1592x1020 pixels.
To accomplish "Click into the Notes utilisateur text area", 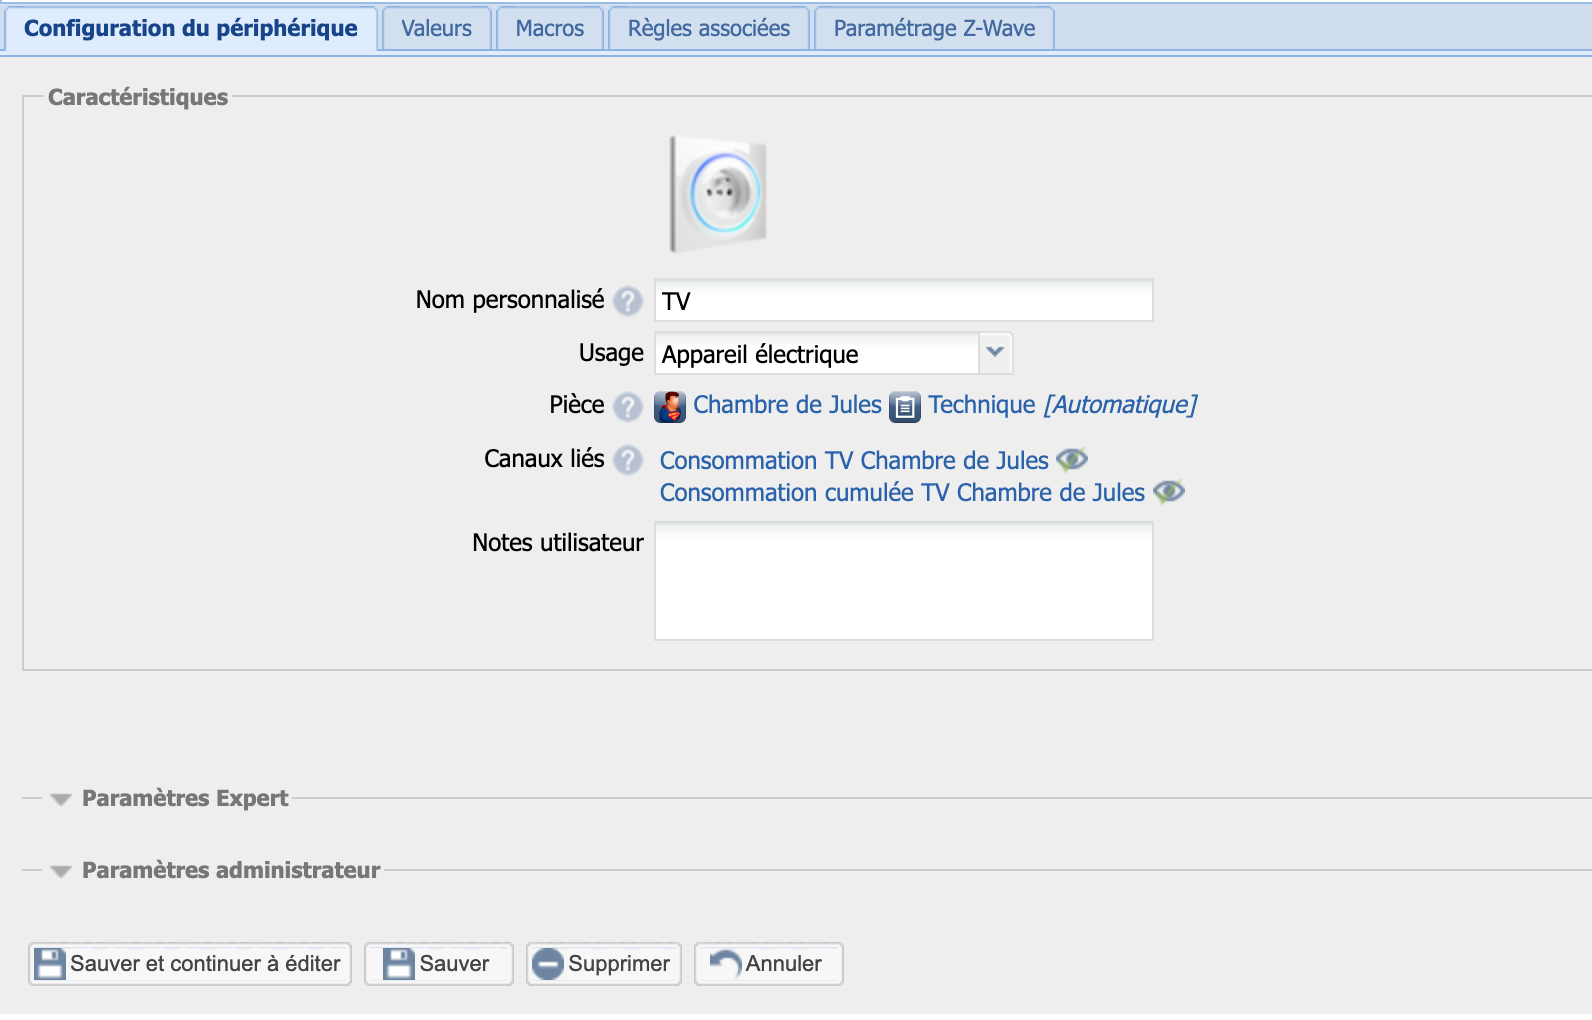I will coord(903,581).
